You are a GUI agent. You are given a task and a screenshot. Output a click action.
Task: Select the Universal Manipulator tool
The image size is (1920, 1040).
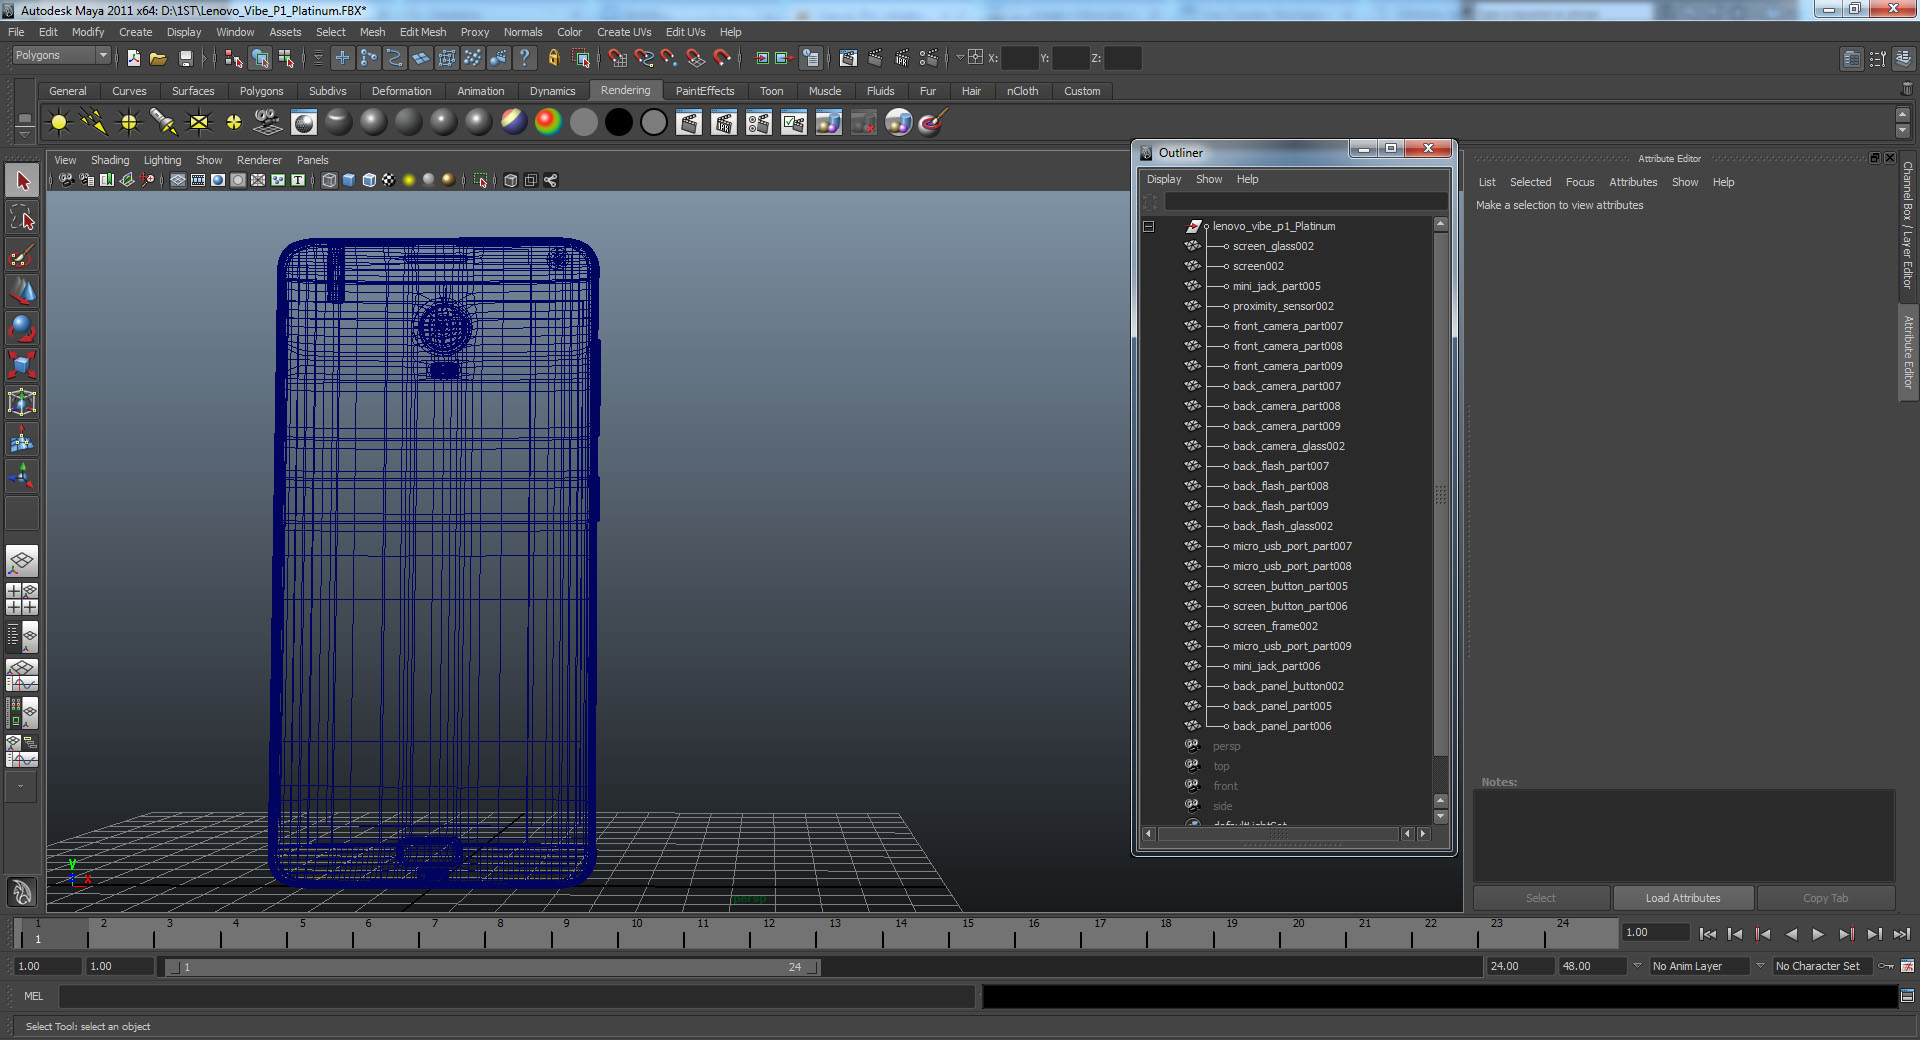coord(22,402)
